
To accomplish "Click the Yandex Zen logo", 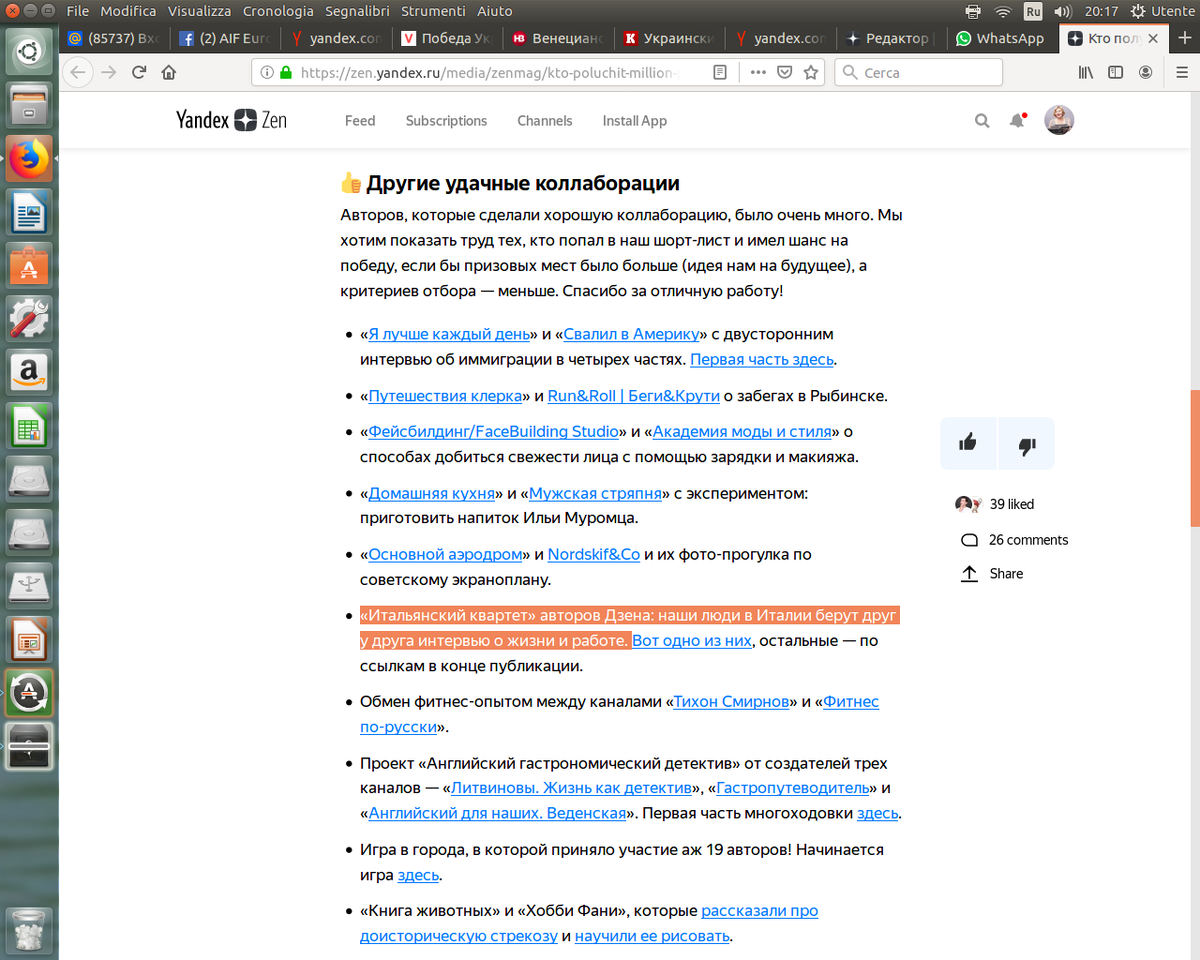I will coord(231,120).
